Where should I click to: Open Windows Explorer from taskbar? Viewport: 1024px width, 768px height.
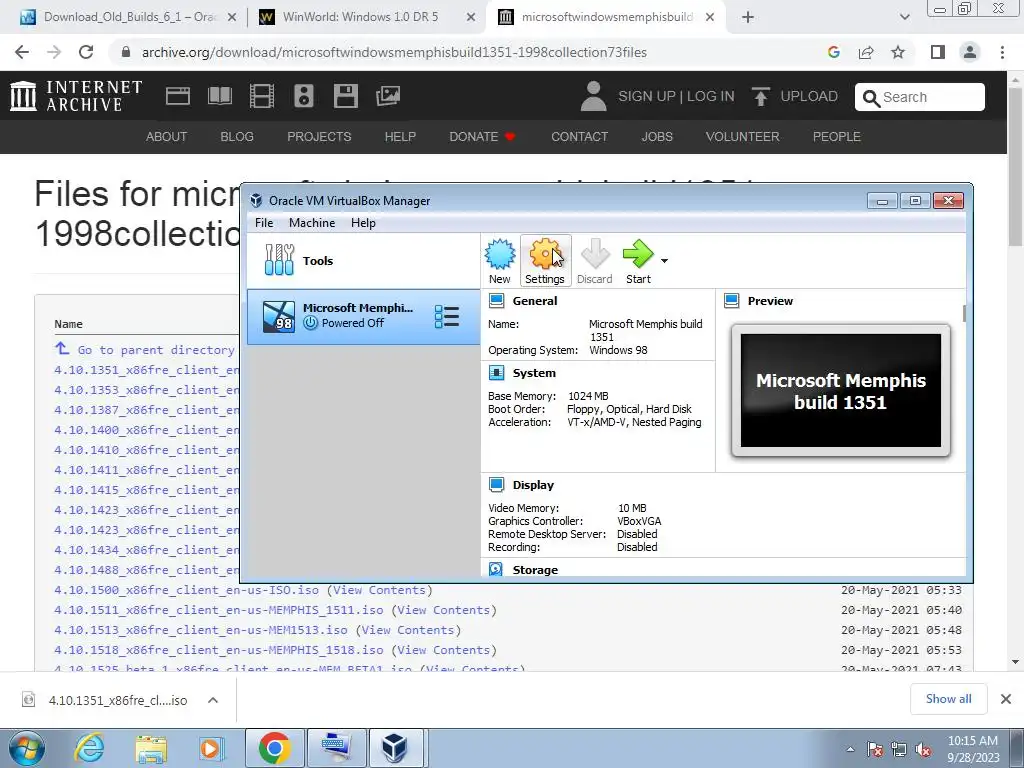pyautogui.click(x=151, y=748)
